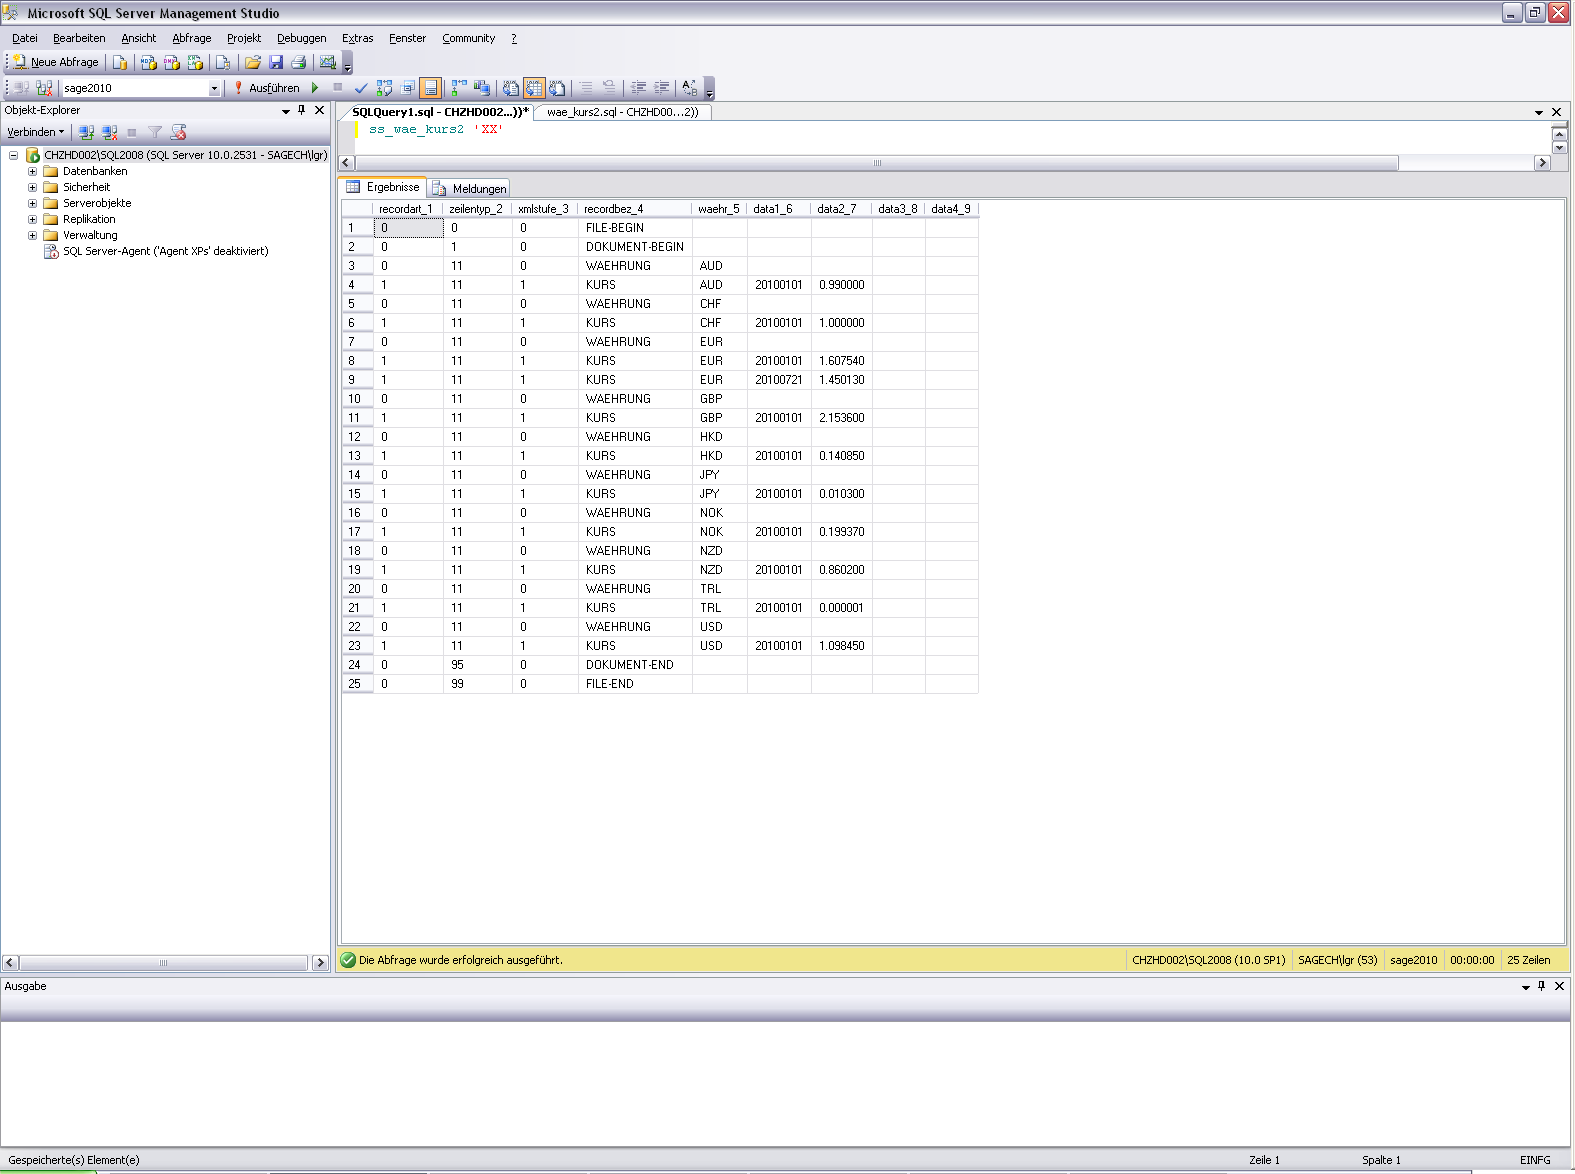Toggle auto-hide pin of Objekt-Explorer

coord(302,110)
